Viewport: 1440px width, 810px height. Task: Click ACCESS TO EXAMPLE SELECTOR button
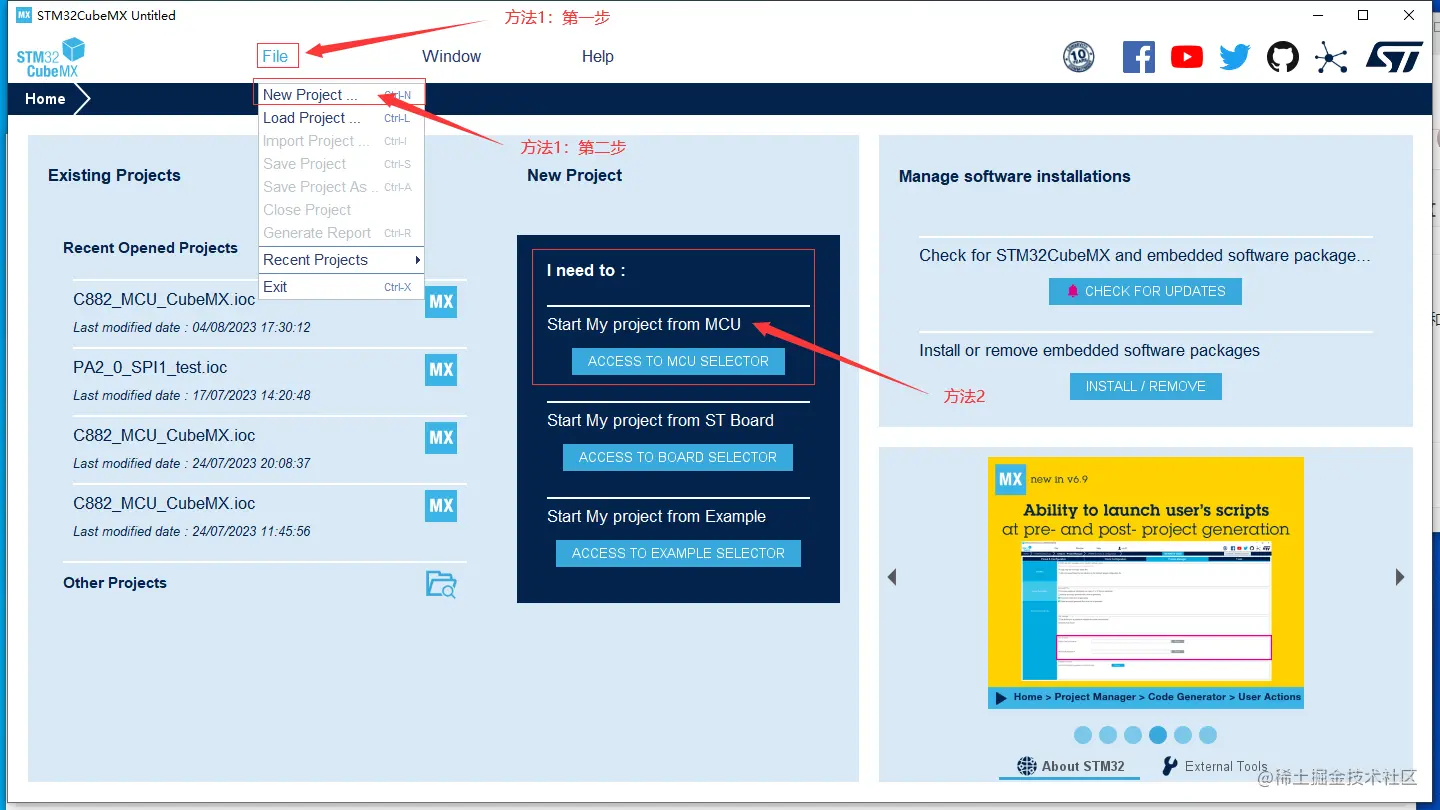[678, 554]
